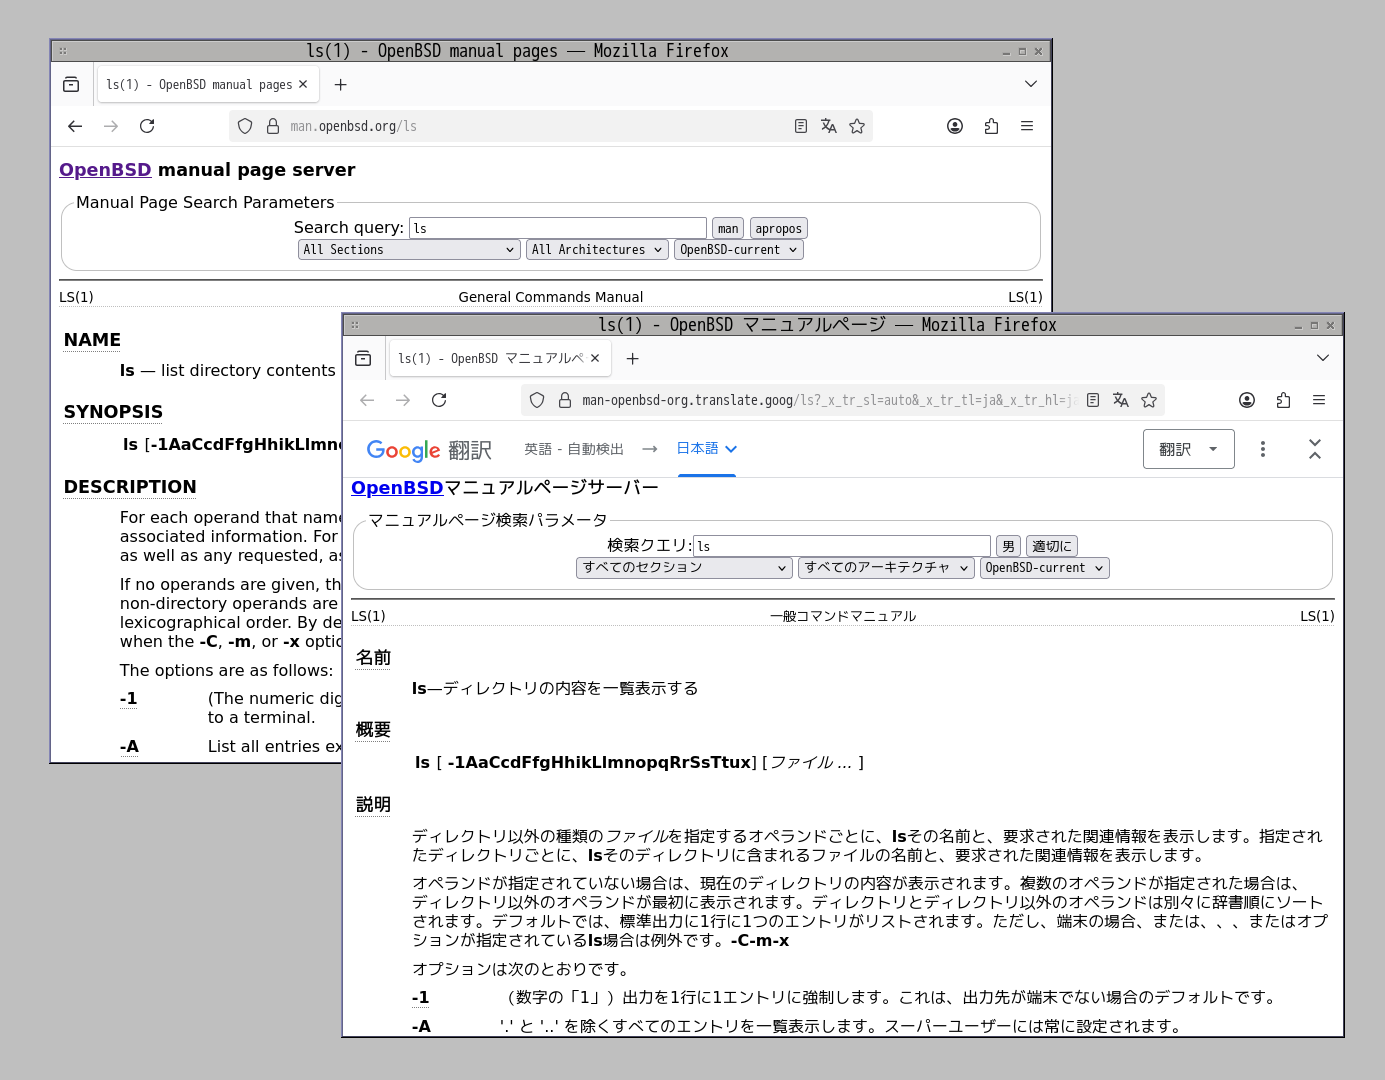This screenshot has width=1385, height=1080.
Task: Select the ls(1) マニュアルページ tab
Action: coord(490,358)
